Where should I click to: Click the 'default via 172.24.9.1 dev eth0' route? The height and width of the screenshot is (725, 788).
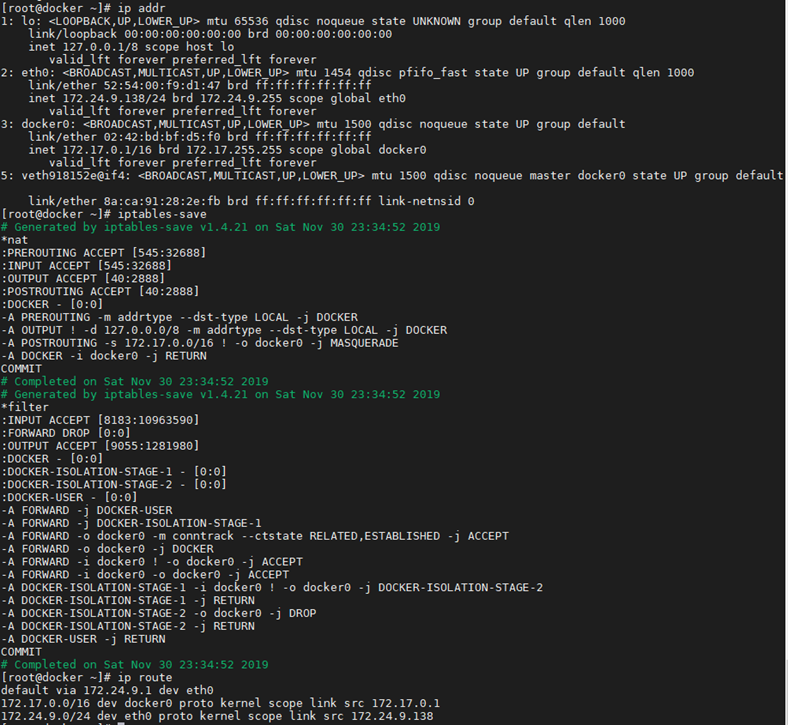tap(107, 690)
